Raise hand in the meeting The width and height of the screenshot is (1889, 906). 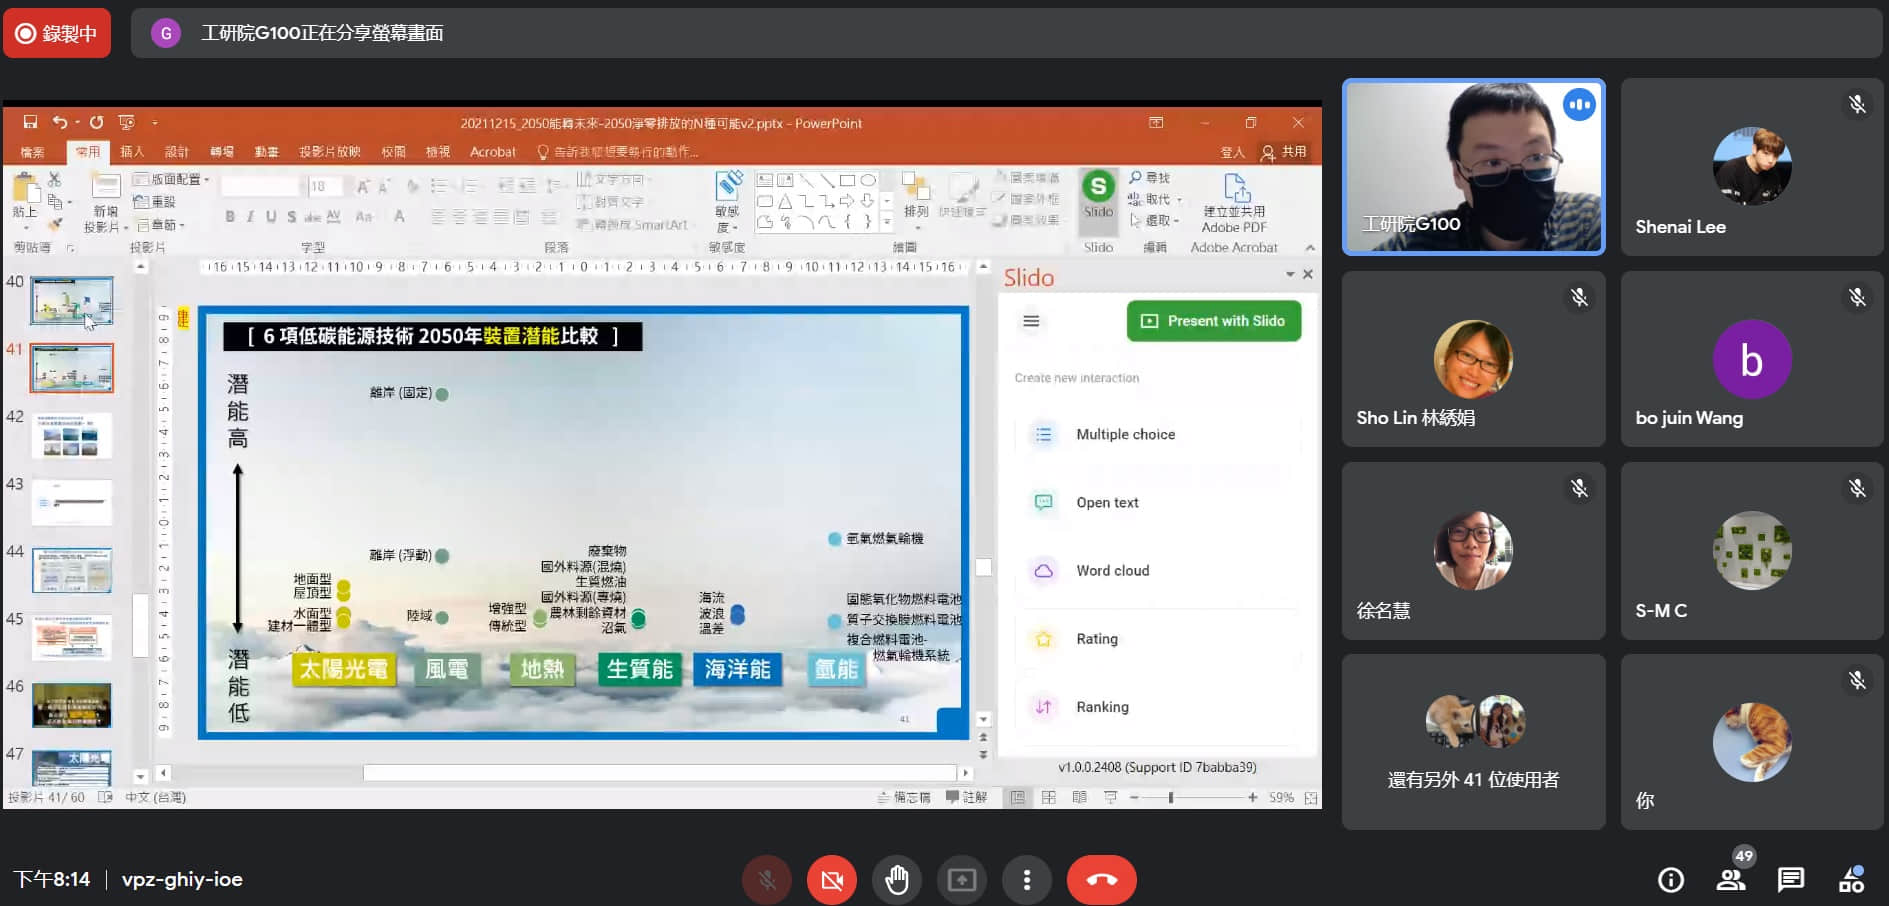tap(897, 880)
